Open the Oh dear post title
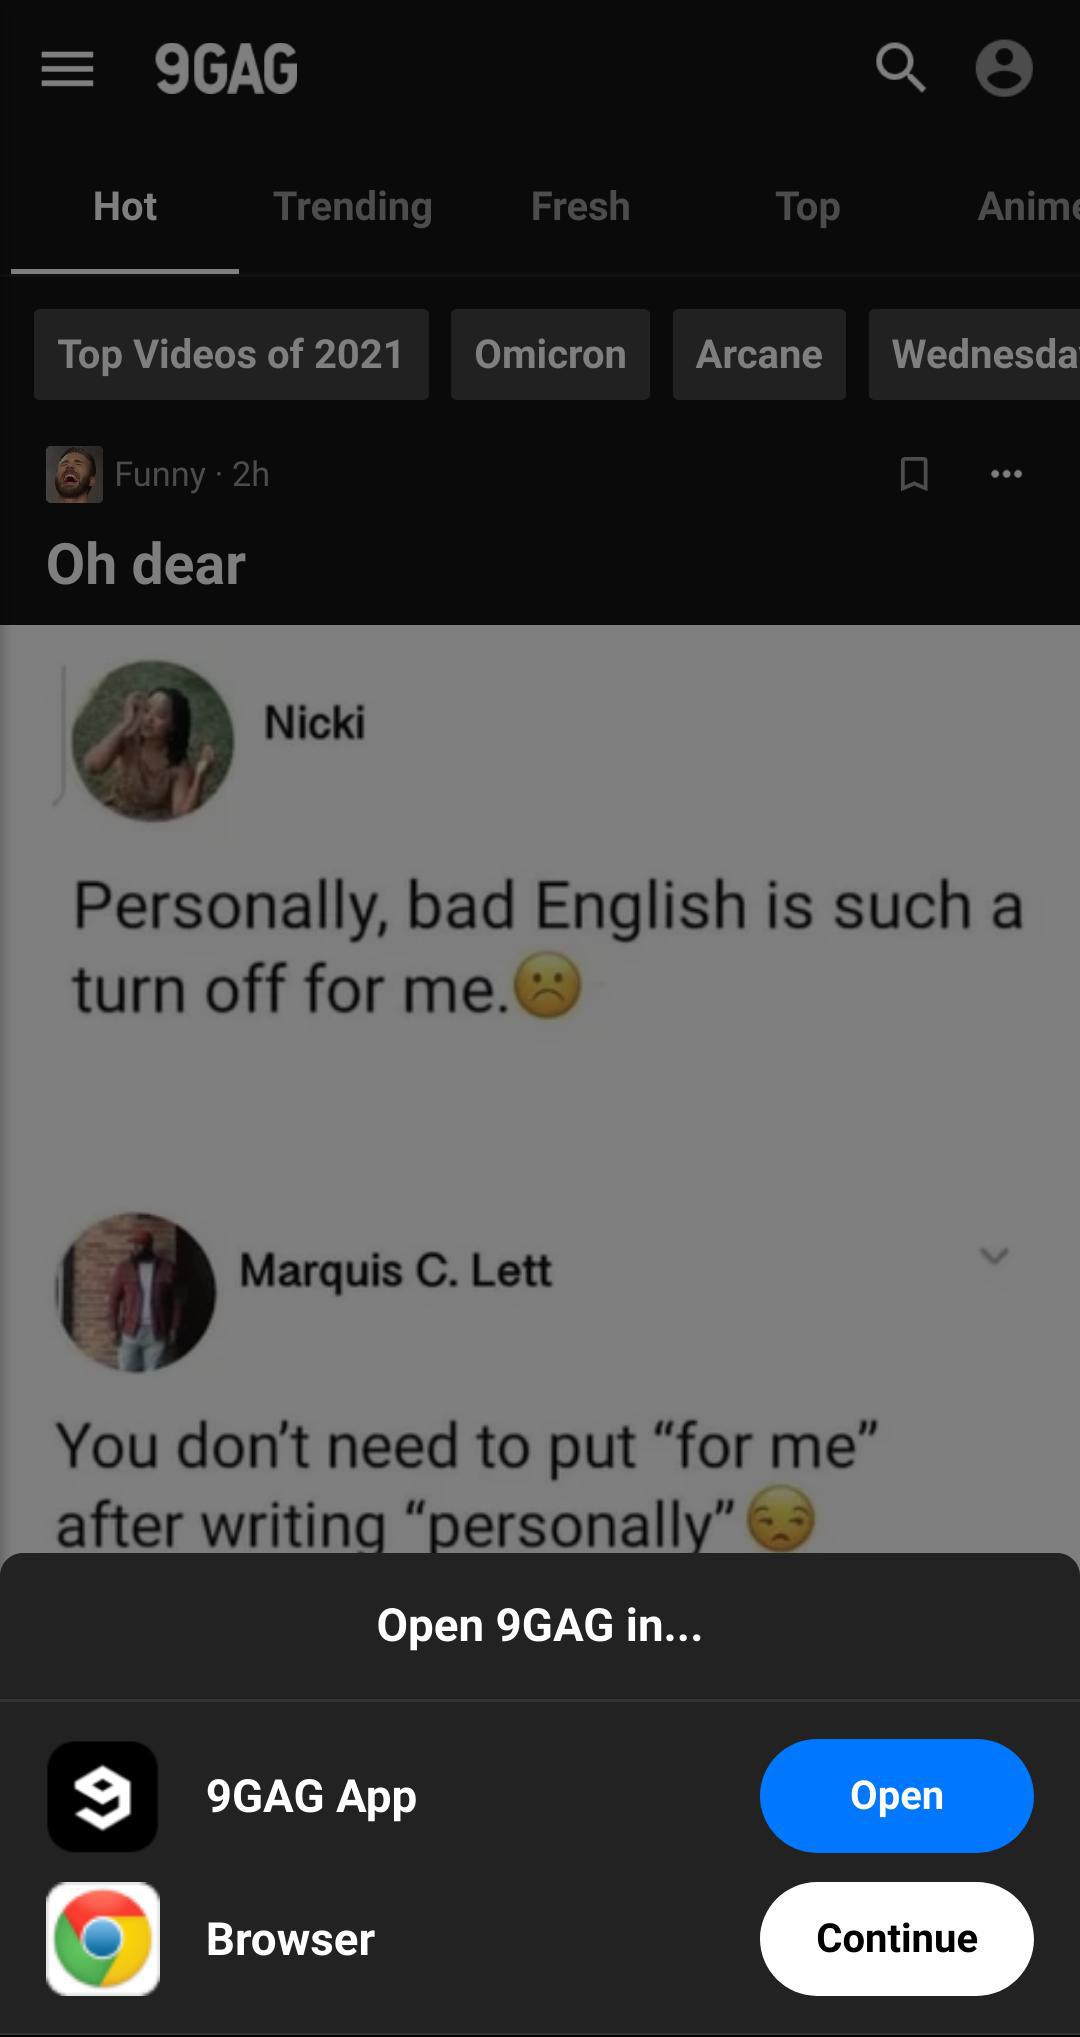1080x2037 pixels. pos(146,564)
